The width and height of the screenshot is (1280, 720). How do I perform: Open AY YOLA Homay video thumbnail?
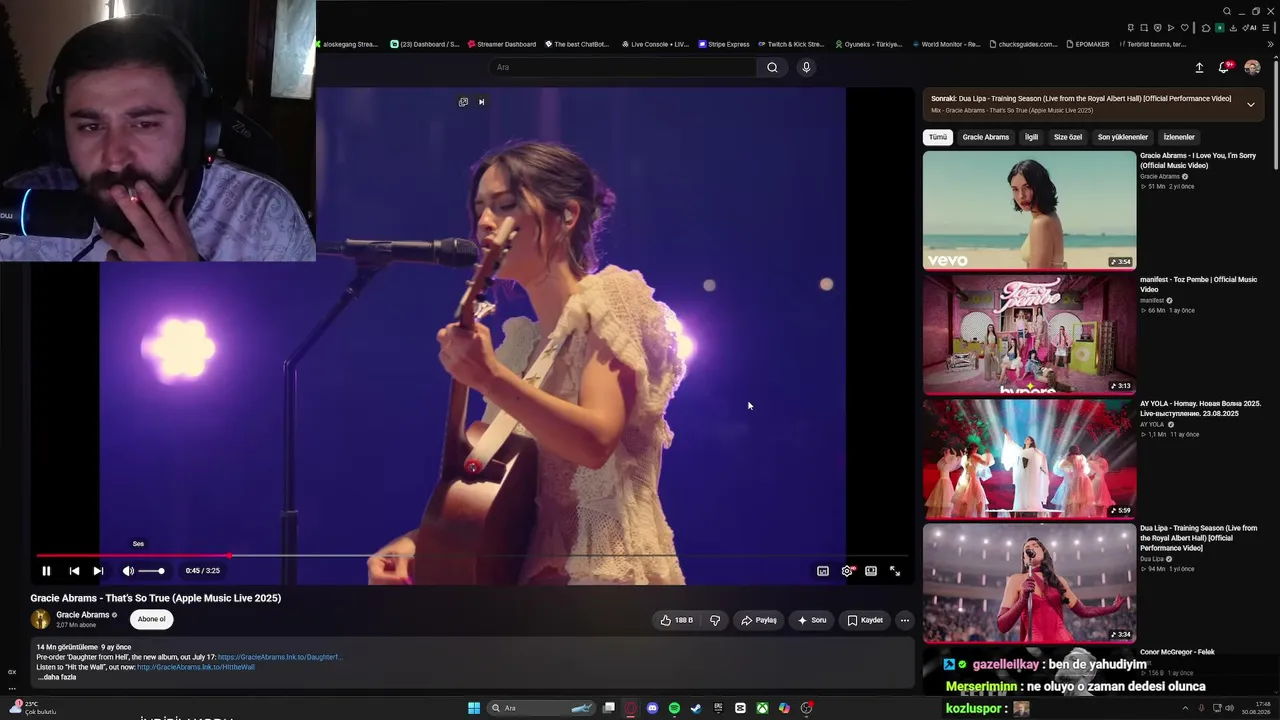1029,459
